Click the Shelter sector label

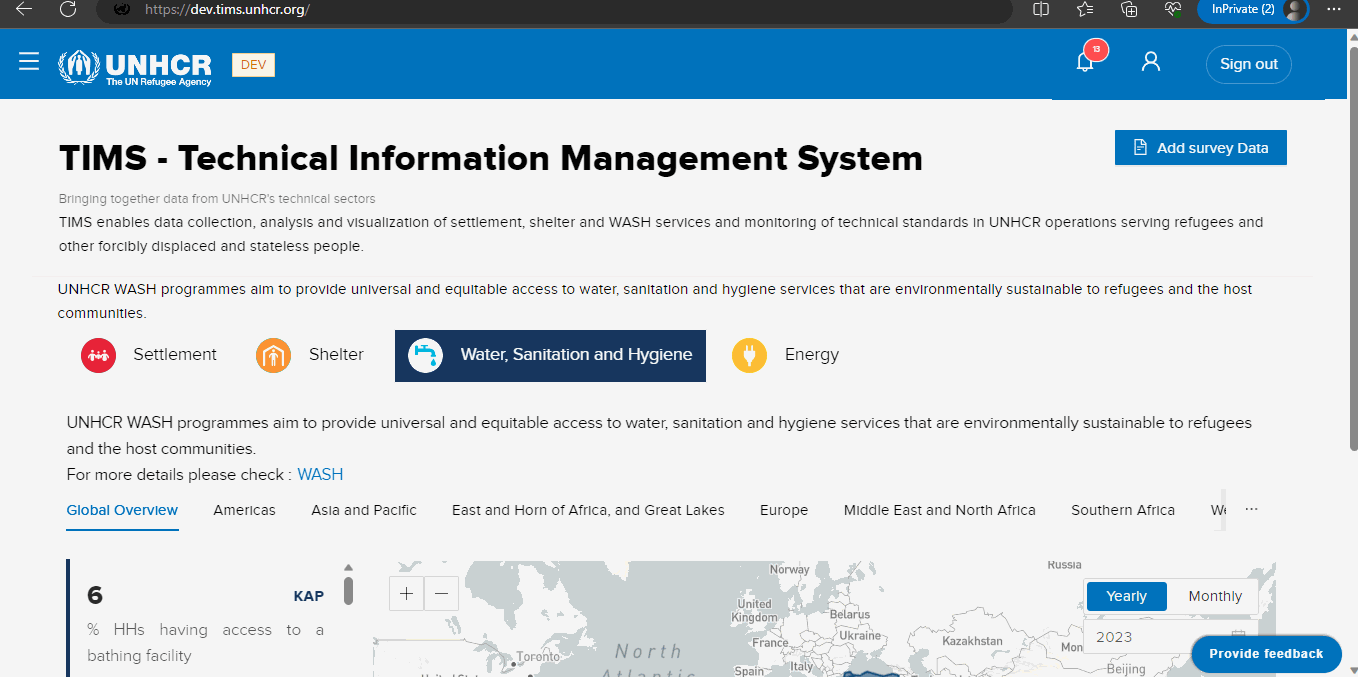336,355
